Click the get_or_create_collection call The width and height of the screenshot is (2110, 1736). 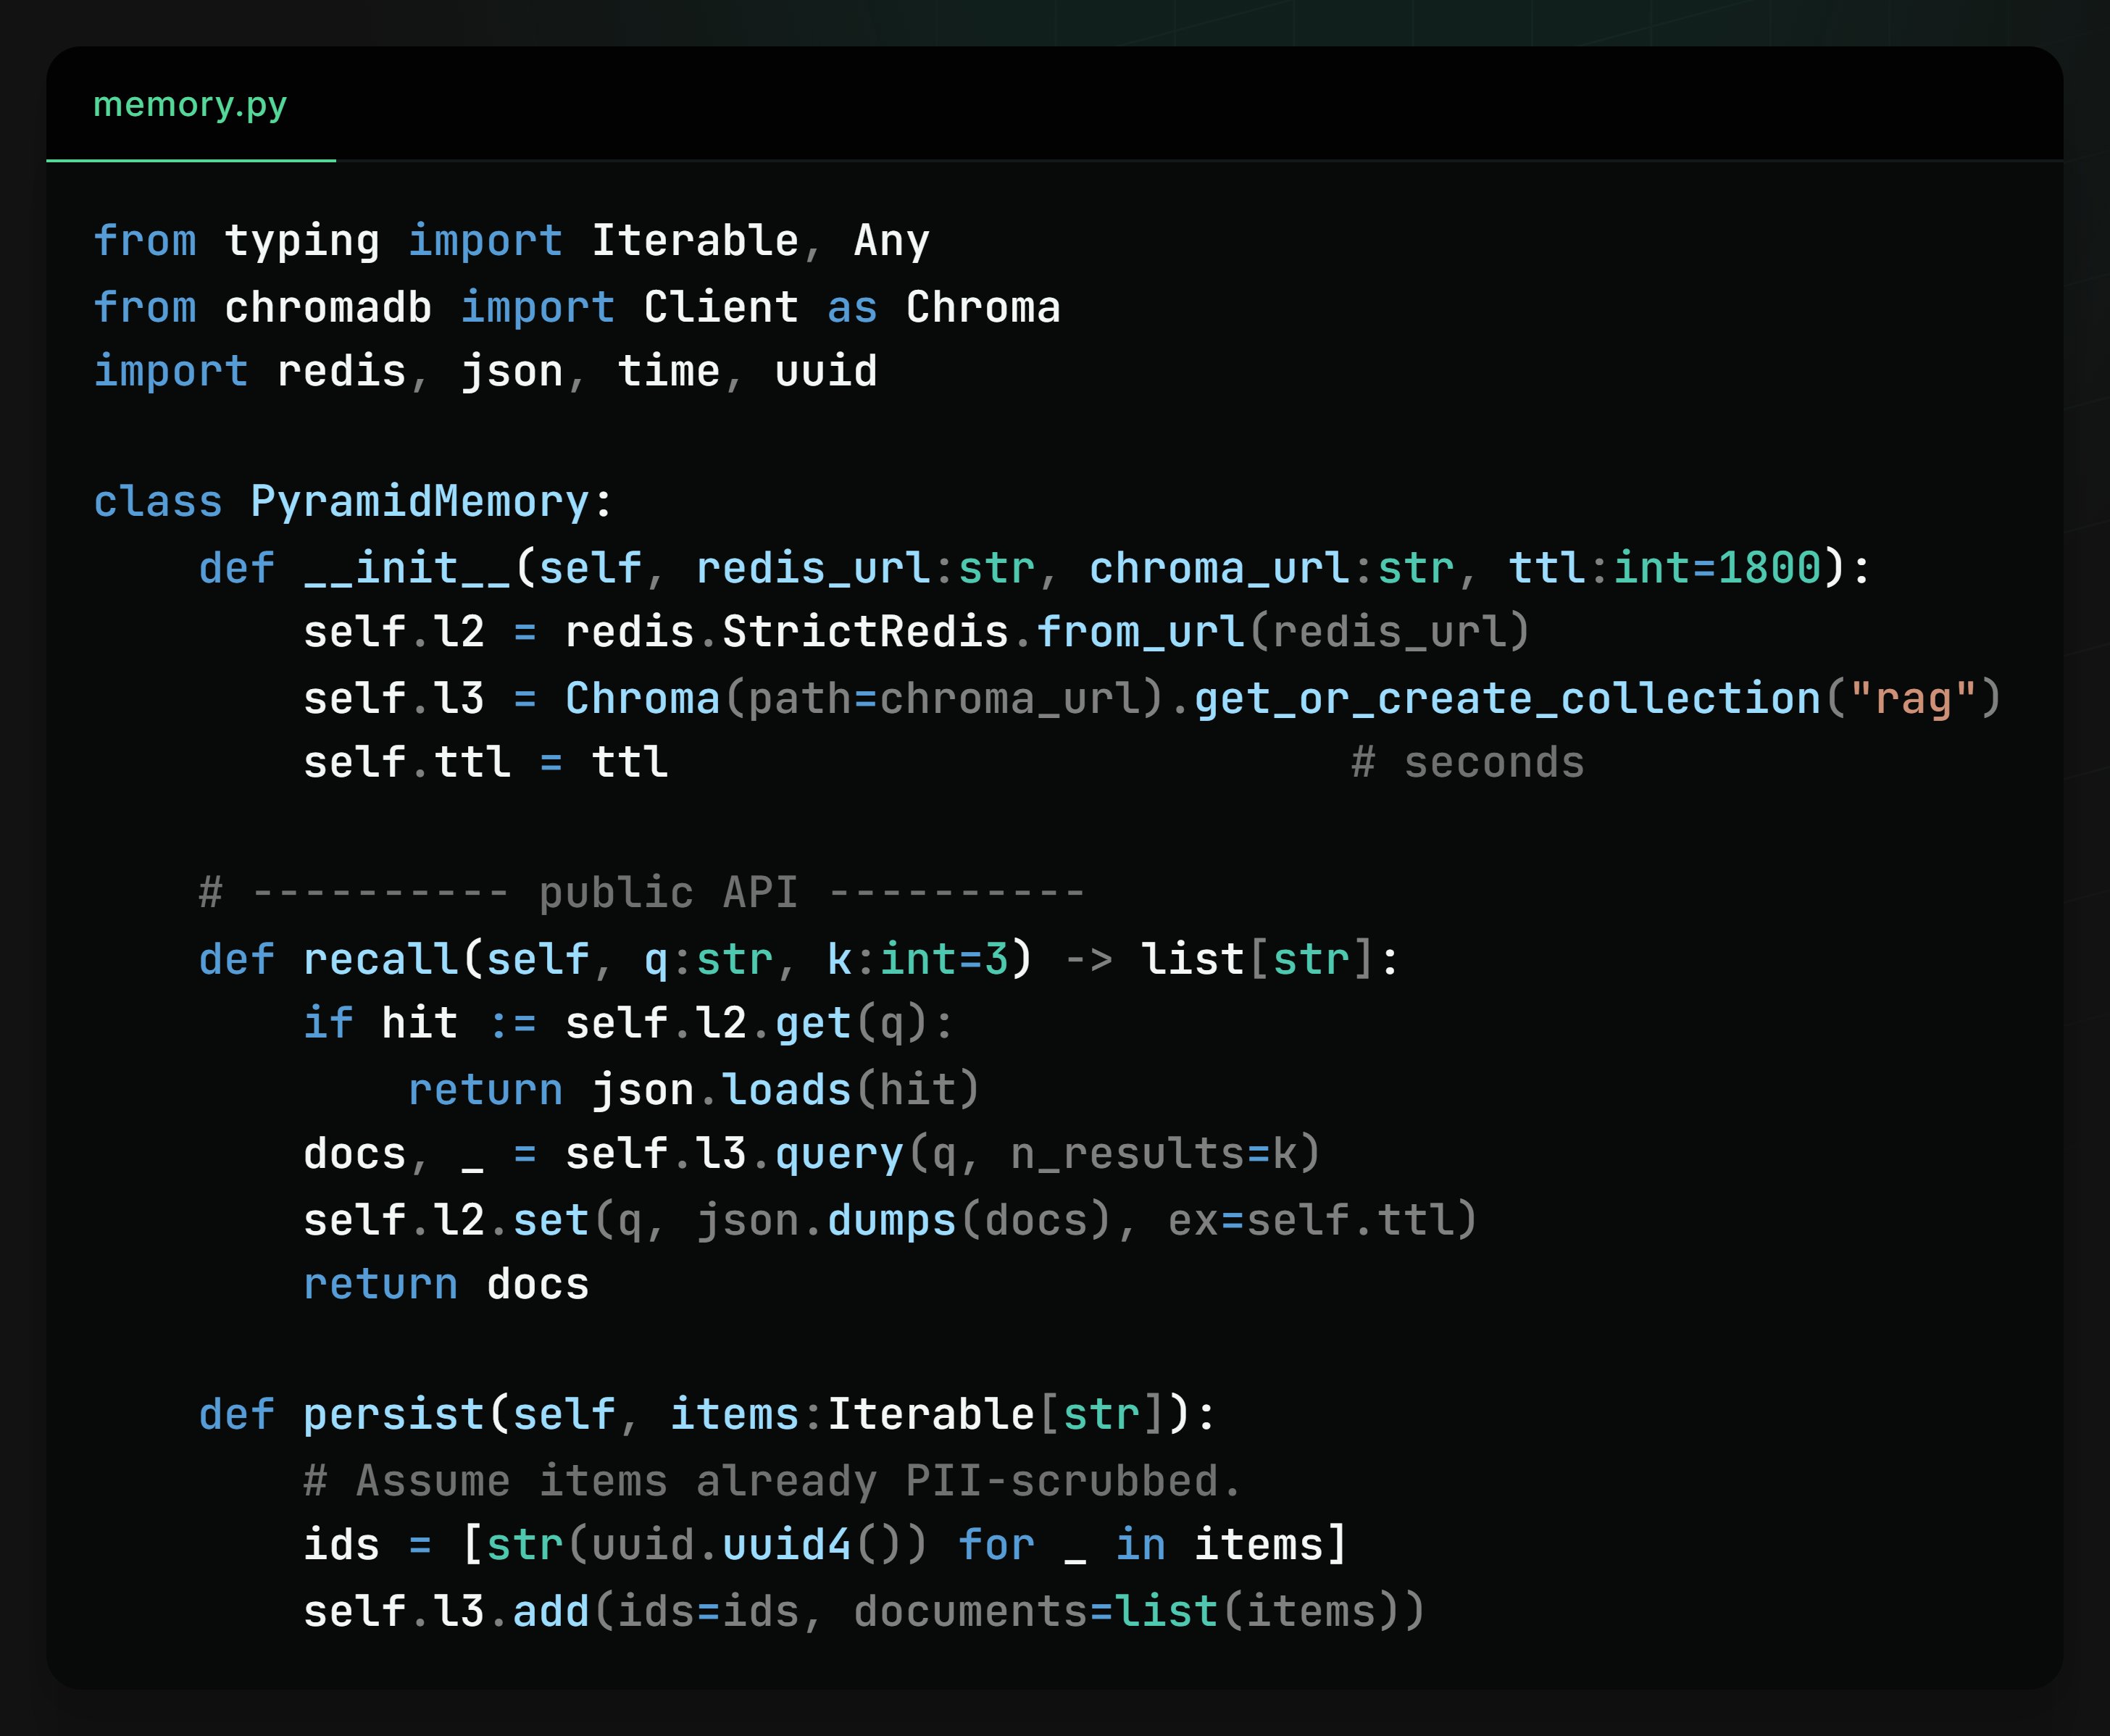[x=1507, y=698]
